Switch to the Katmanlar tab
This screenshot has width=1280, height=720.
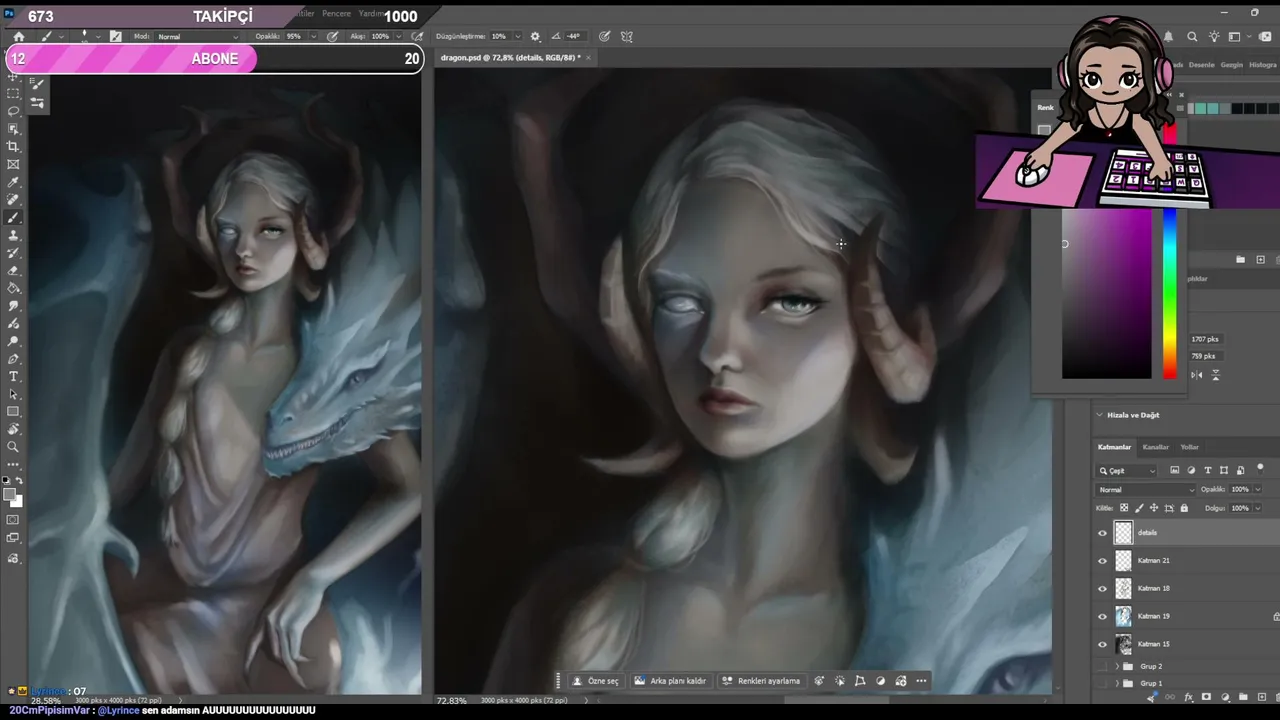(x=1114, y=447)
